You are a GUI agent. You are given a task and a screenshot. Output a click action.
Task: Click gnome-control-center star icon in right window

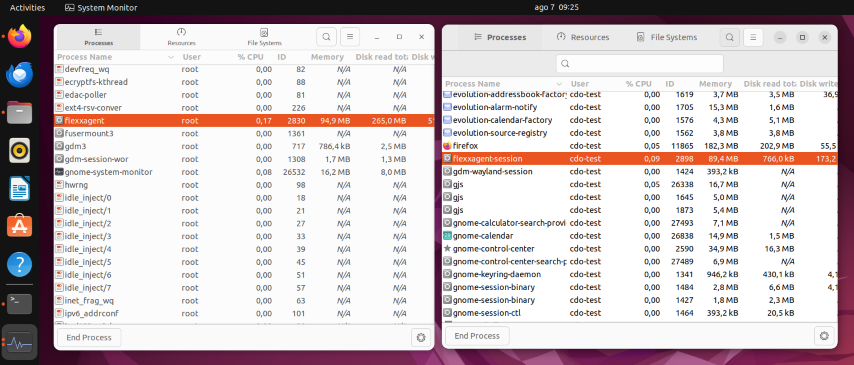[447, 248]
